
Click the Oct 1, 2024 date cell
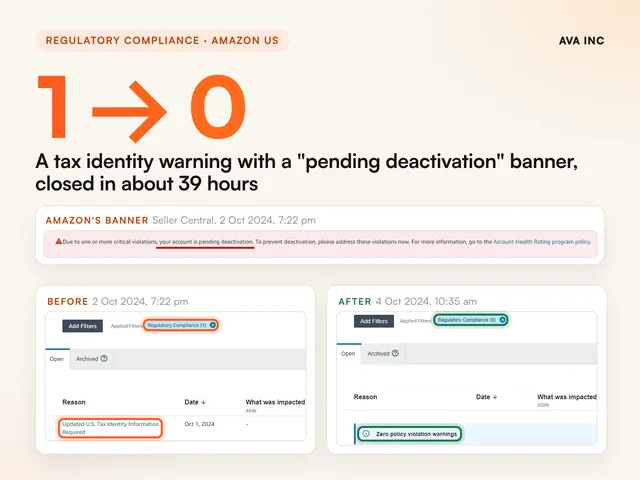click(199, 424)
